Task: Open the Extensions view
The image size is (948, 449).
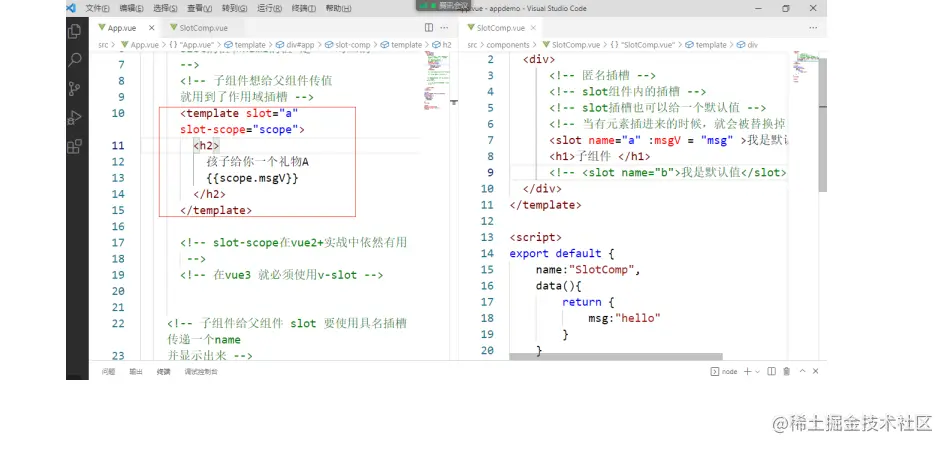Action: pos(74,146)
